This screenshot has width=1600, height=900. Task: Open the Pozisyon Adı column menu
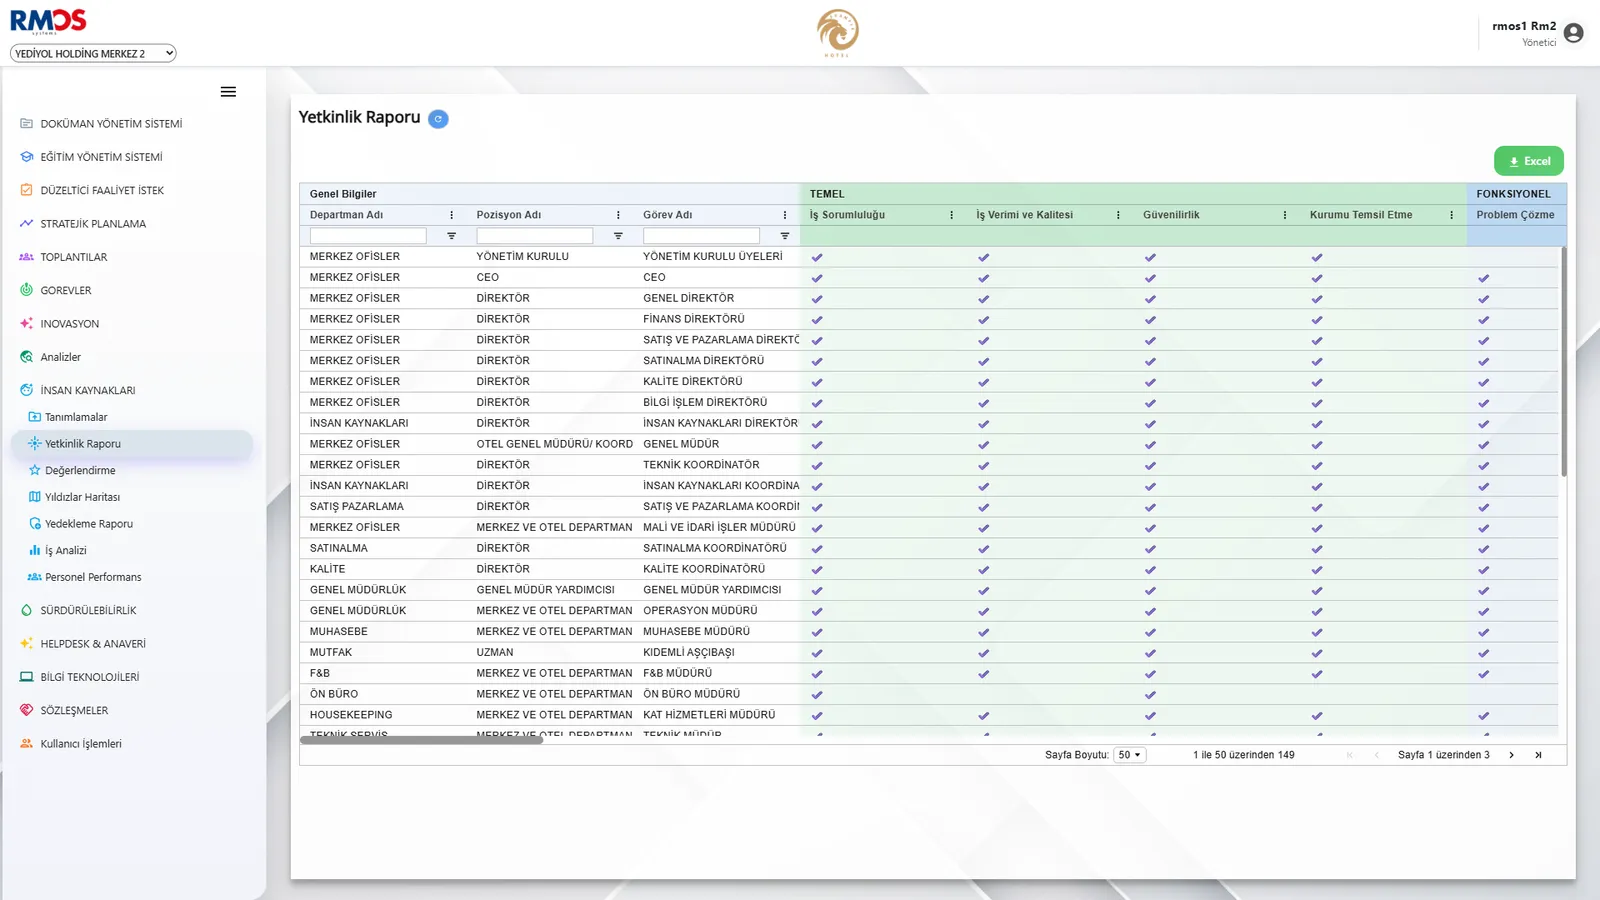tap(618, 215)
